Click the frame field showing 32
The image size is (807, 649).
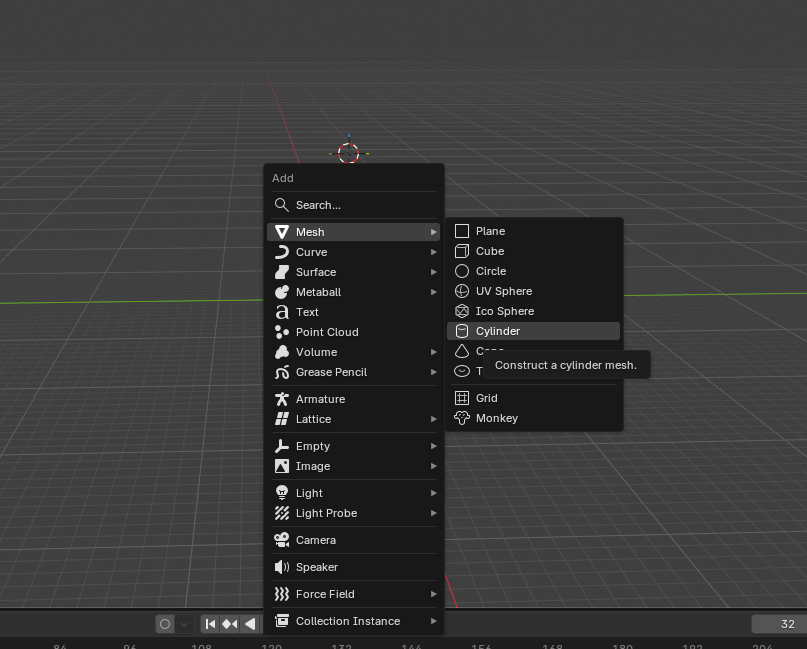779,624
